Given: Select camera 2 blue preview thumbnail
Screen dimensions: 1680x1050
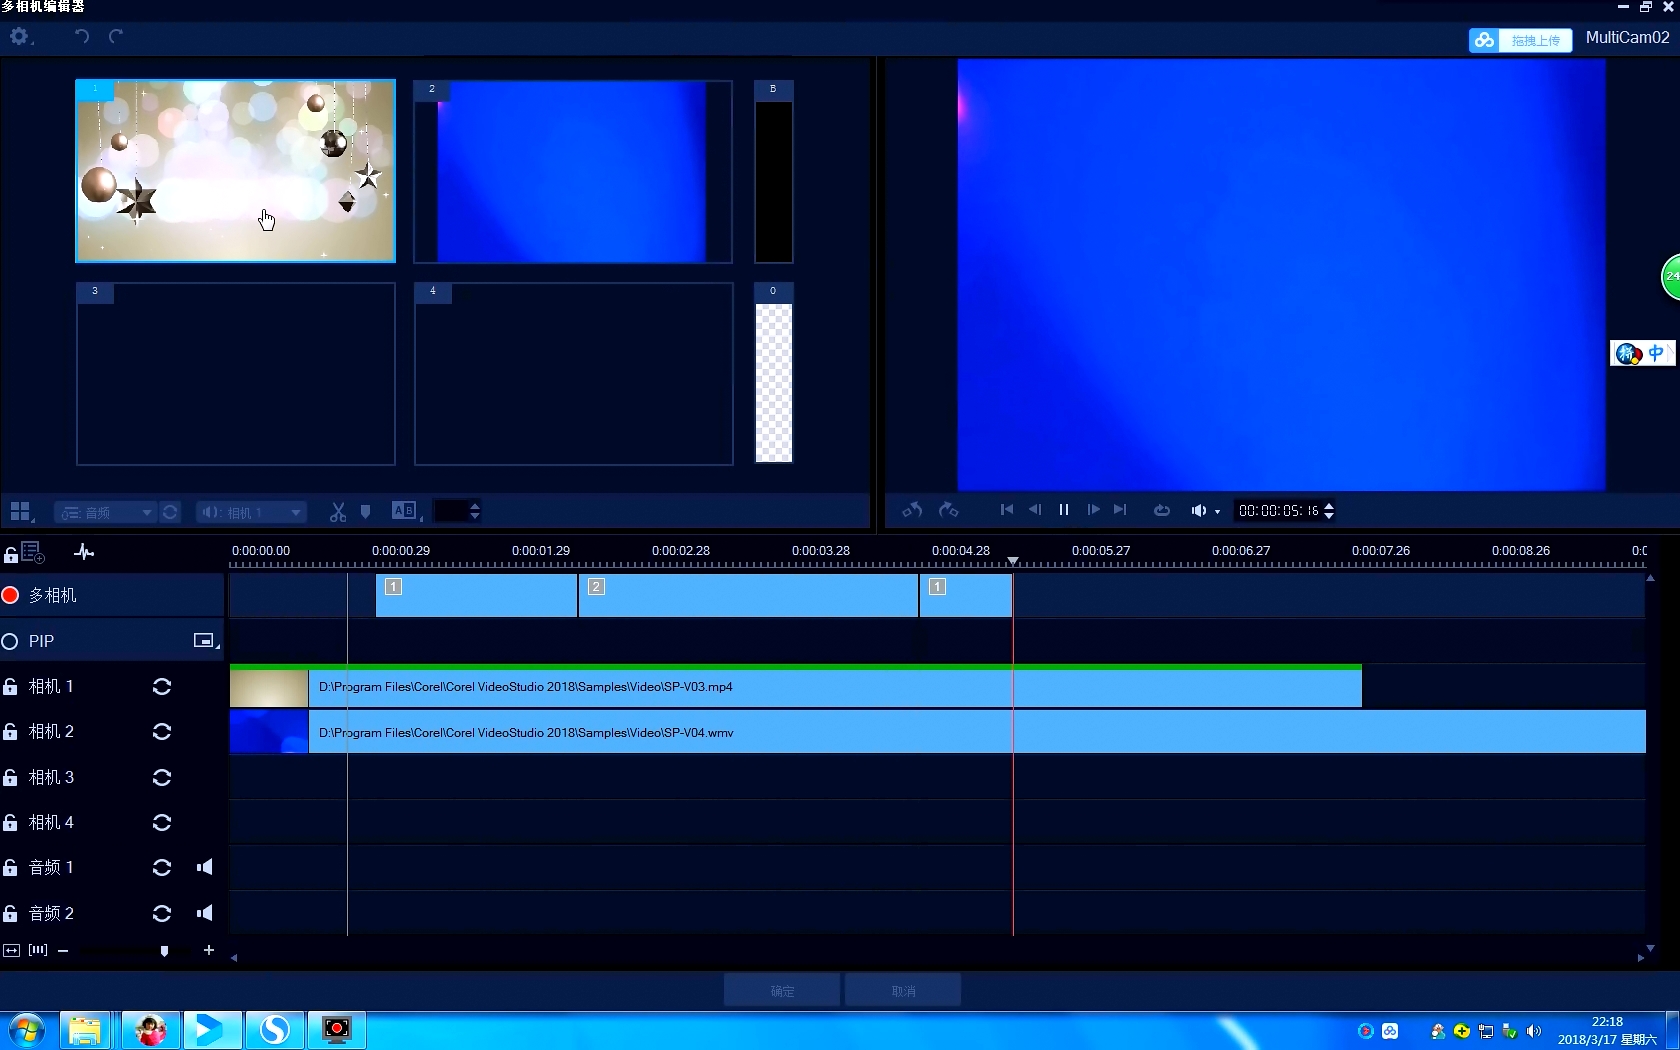Looking at the screenshot, I should 573,172.
